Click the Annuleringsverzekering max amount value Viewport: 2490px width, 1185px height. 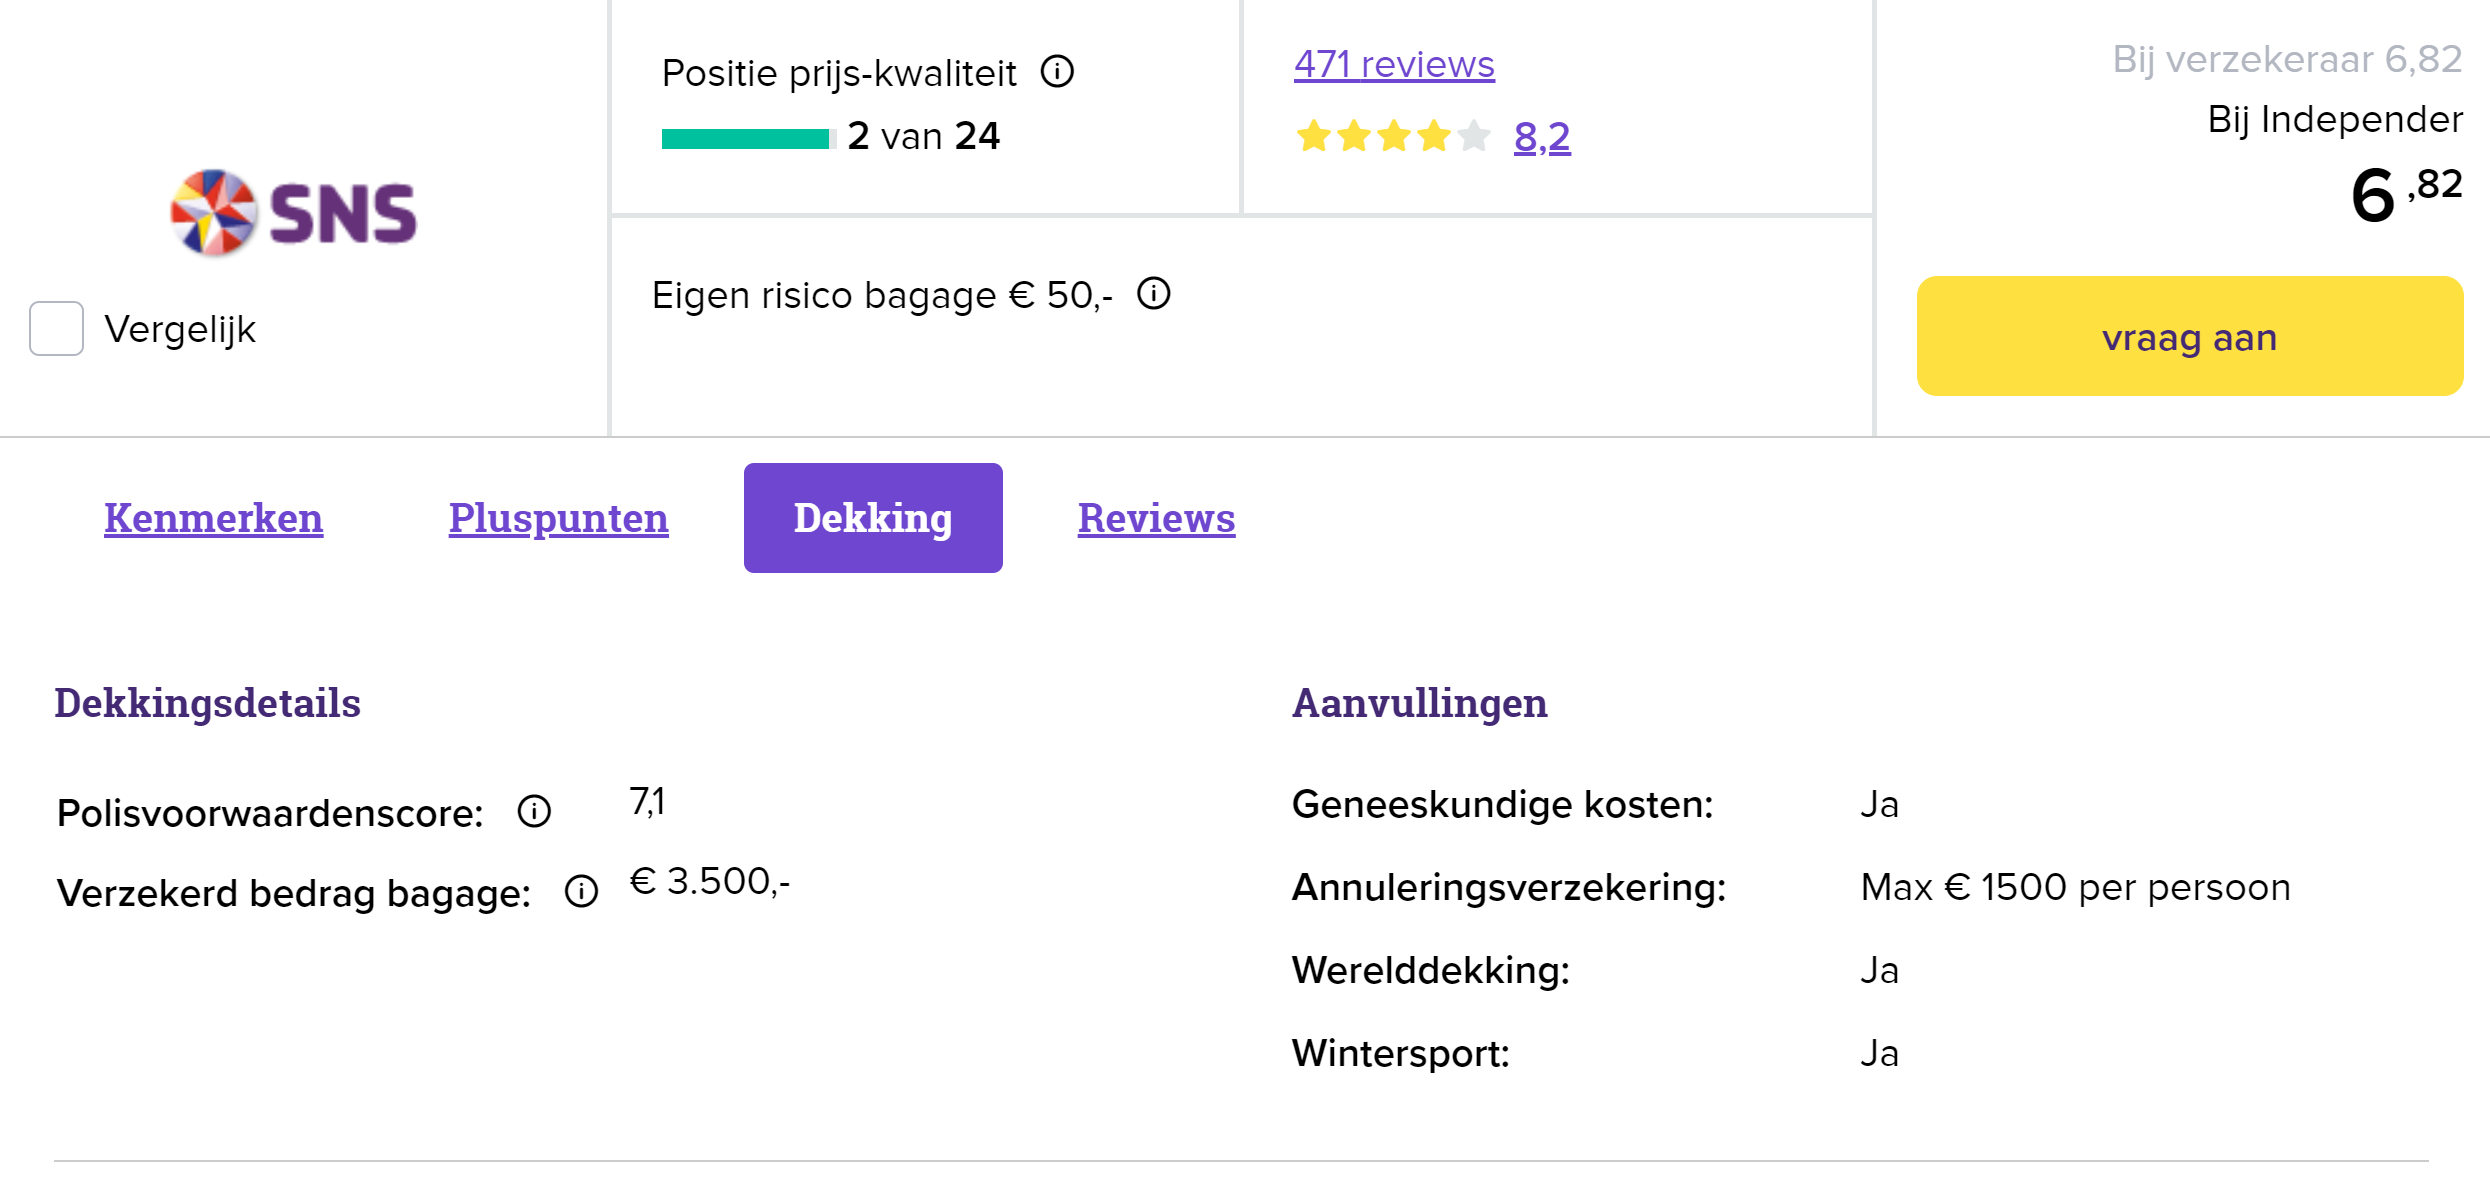2075,887
